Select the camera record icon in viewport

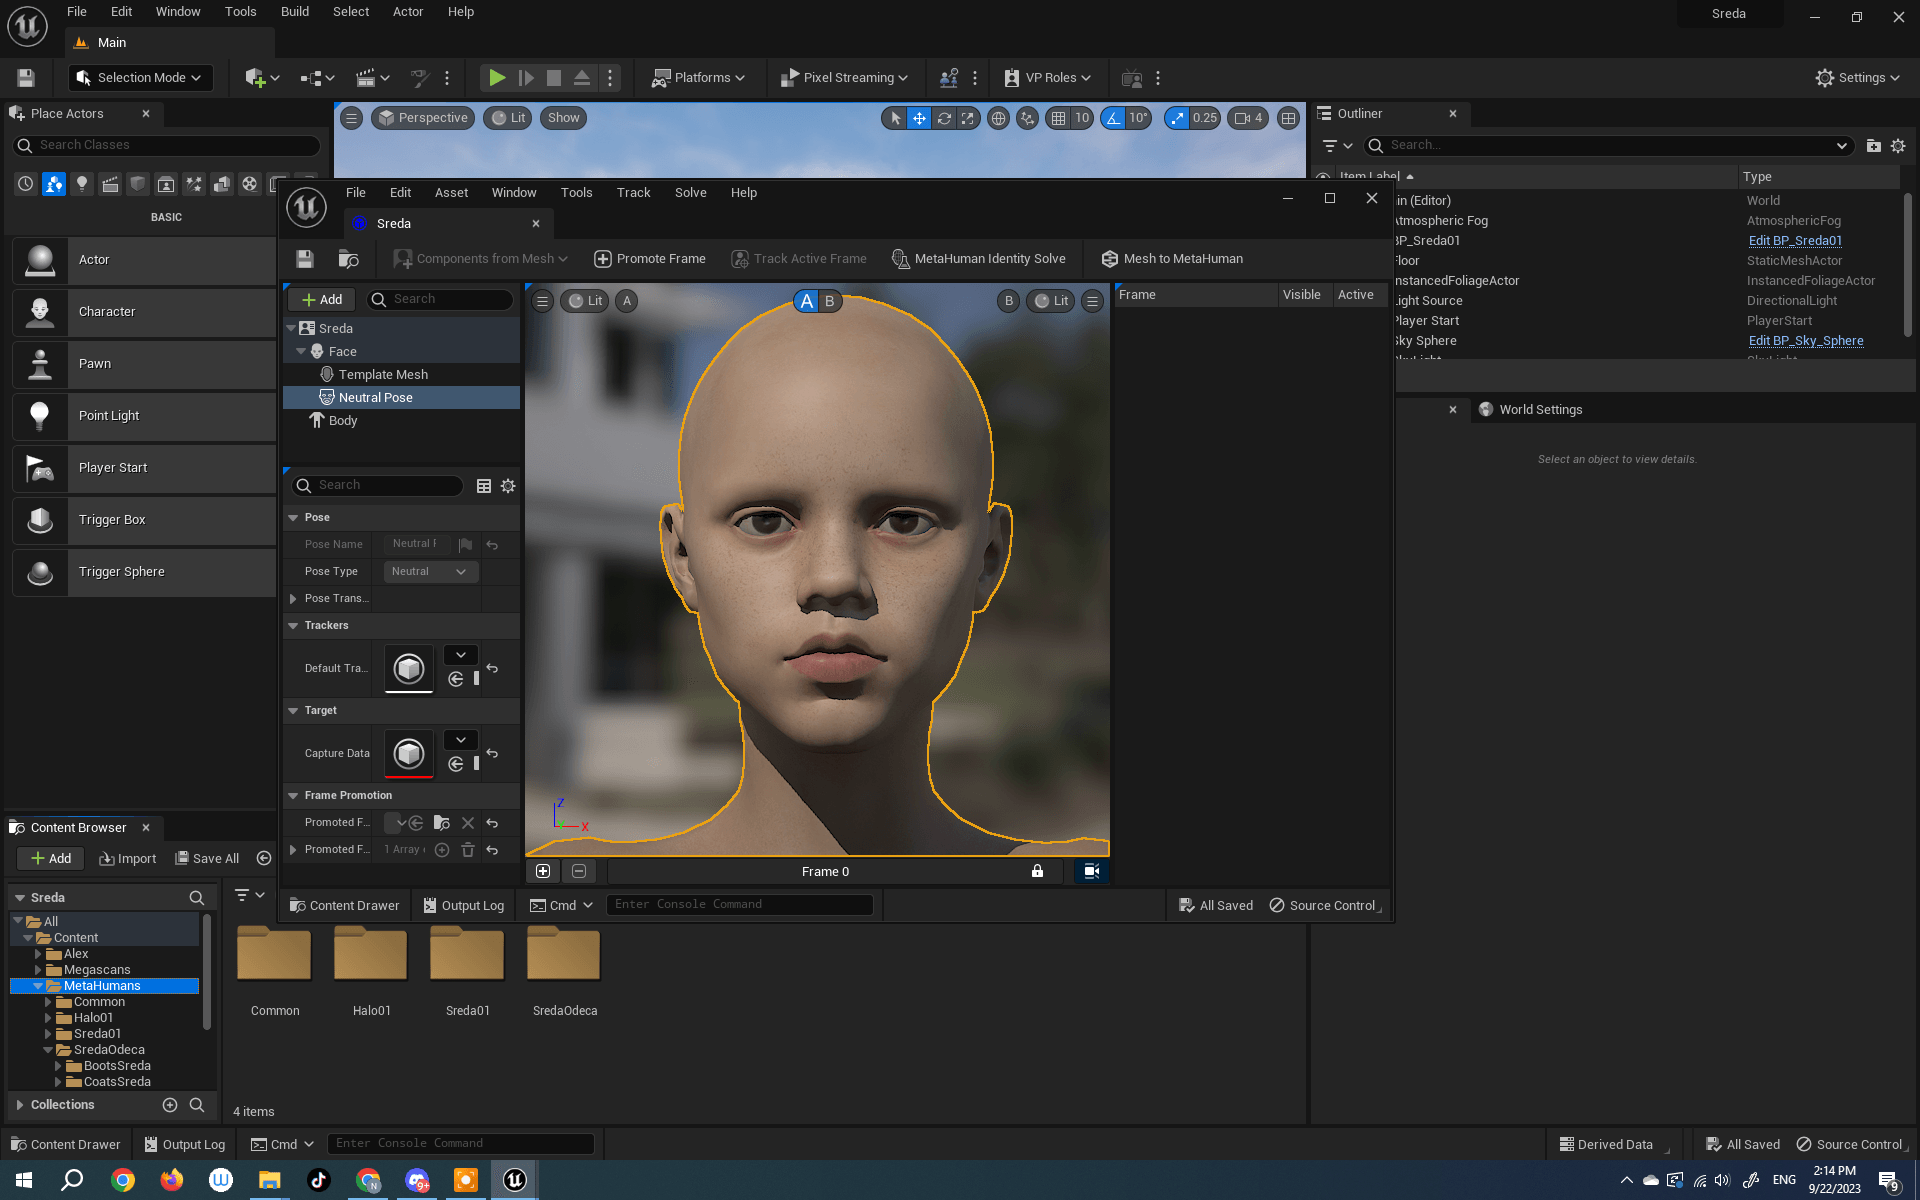point(1091,870)
